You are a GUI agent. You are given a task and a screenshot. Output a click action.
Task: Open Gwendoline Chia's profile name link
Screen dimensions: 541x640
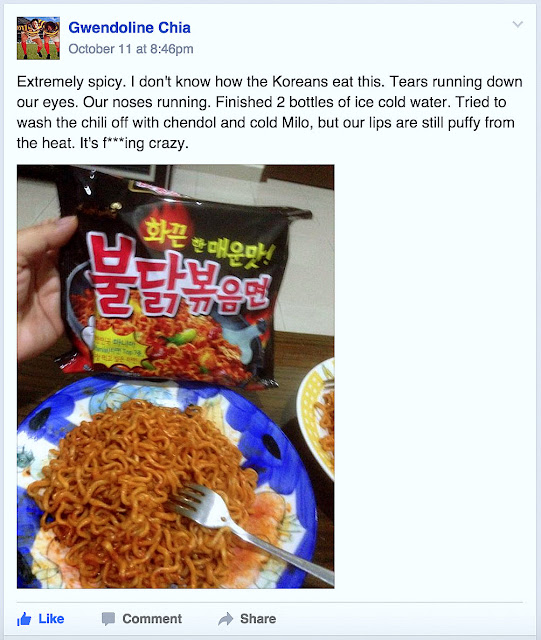129,27
